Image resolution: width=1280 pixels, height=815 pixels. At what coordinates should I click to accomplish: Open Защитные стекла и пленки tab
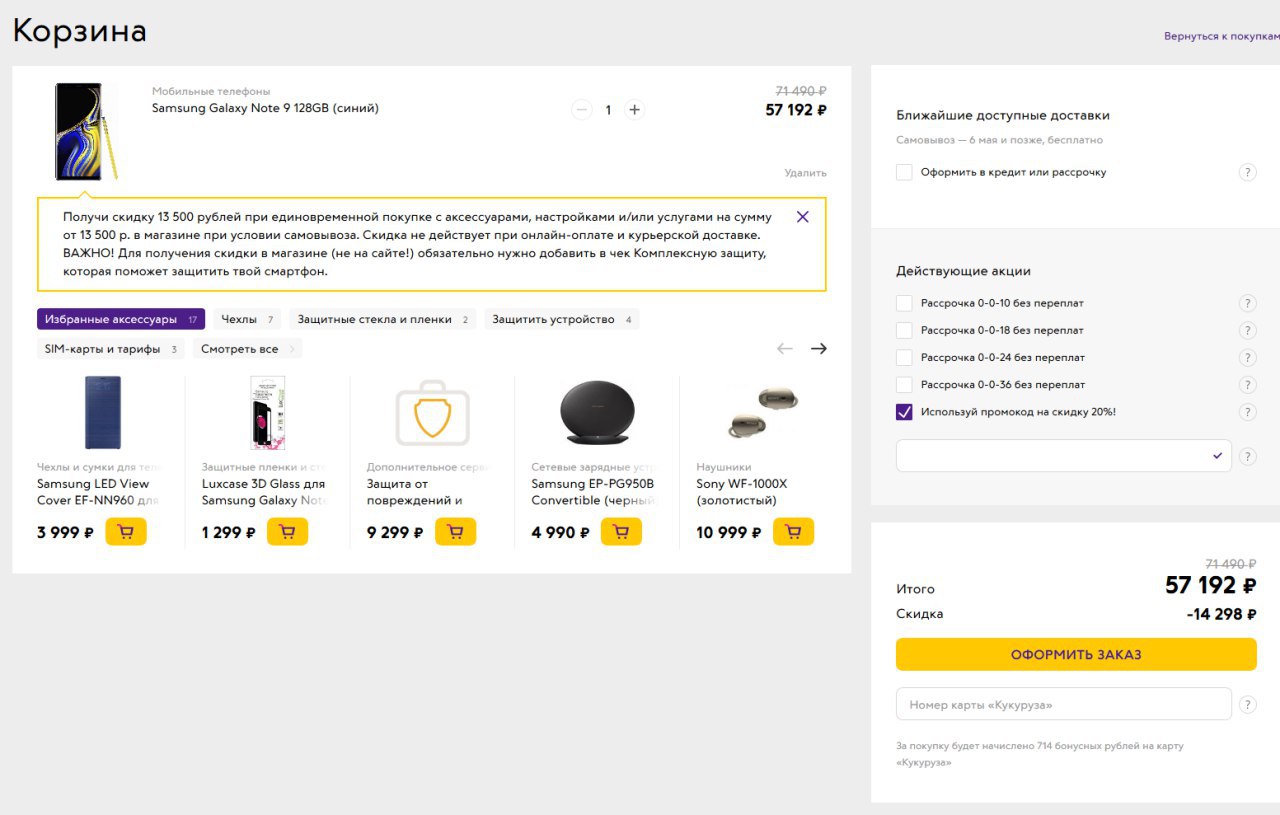point(383,319)
